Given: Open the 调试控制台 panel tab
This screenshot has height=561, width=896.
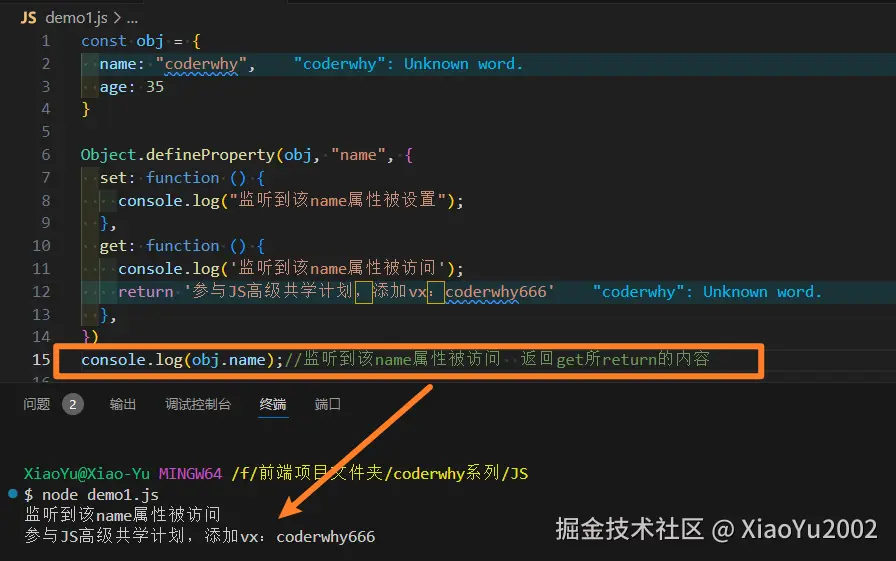Looking at the screenshot, I should [x=198, y=404].
